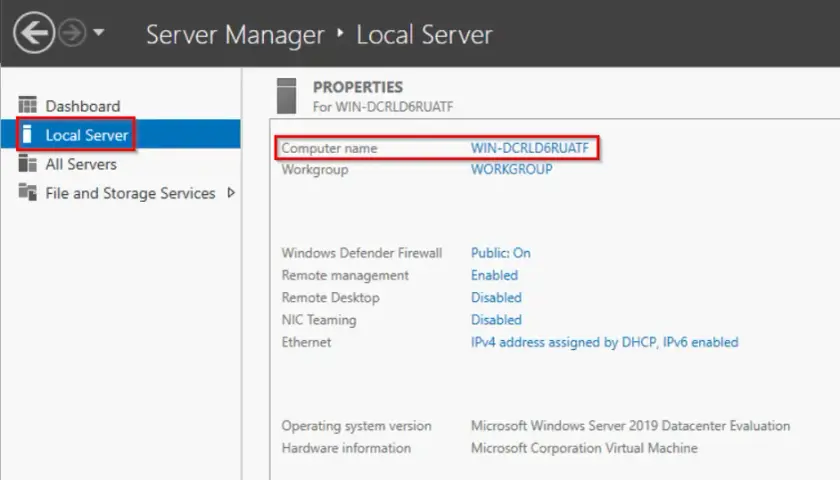Click the NIC Teaming label
Screen dimensions: 840x480
click(x=319, y=320)
